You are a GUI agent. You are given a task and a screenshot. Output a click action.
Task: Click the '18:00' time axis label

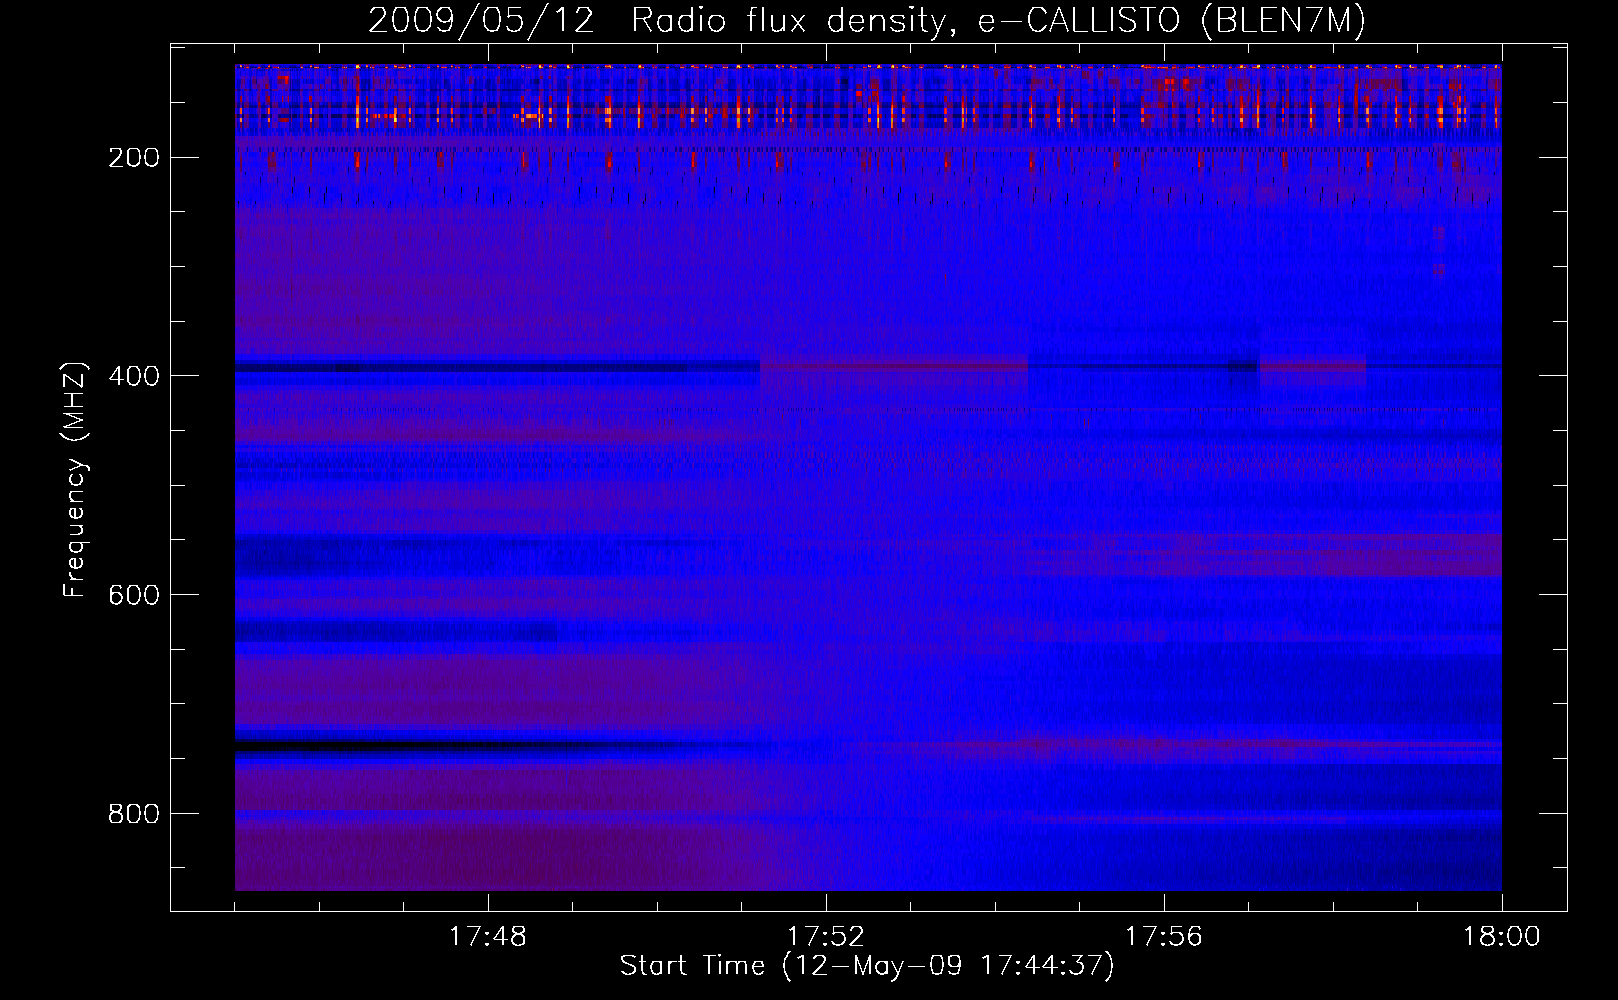(1502, 937)
